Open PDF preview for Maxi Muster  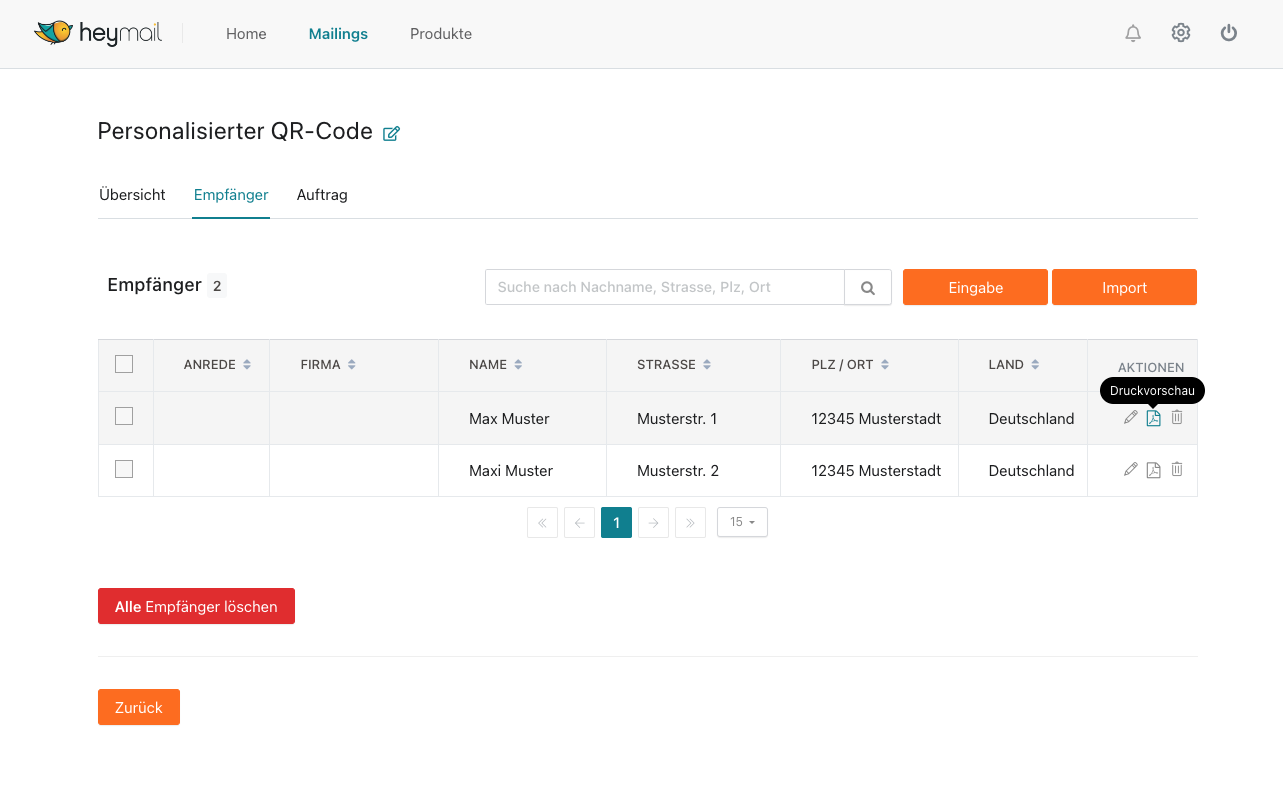coord(1153,470)
